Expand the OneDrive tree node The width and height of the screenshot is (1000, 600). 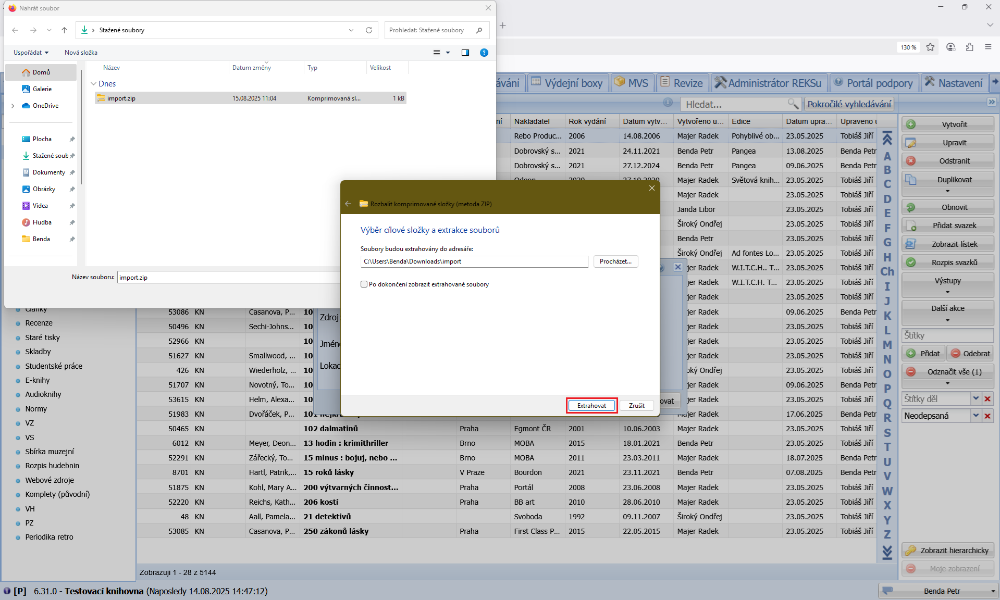[12, 105]
